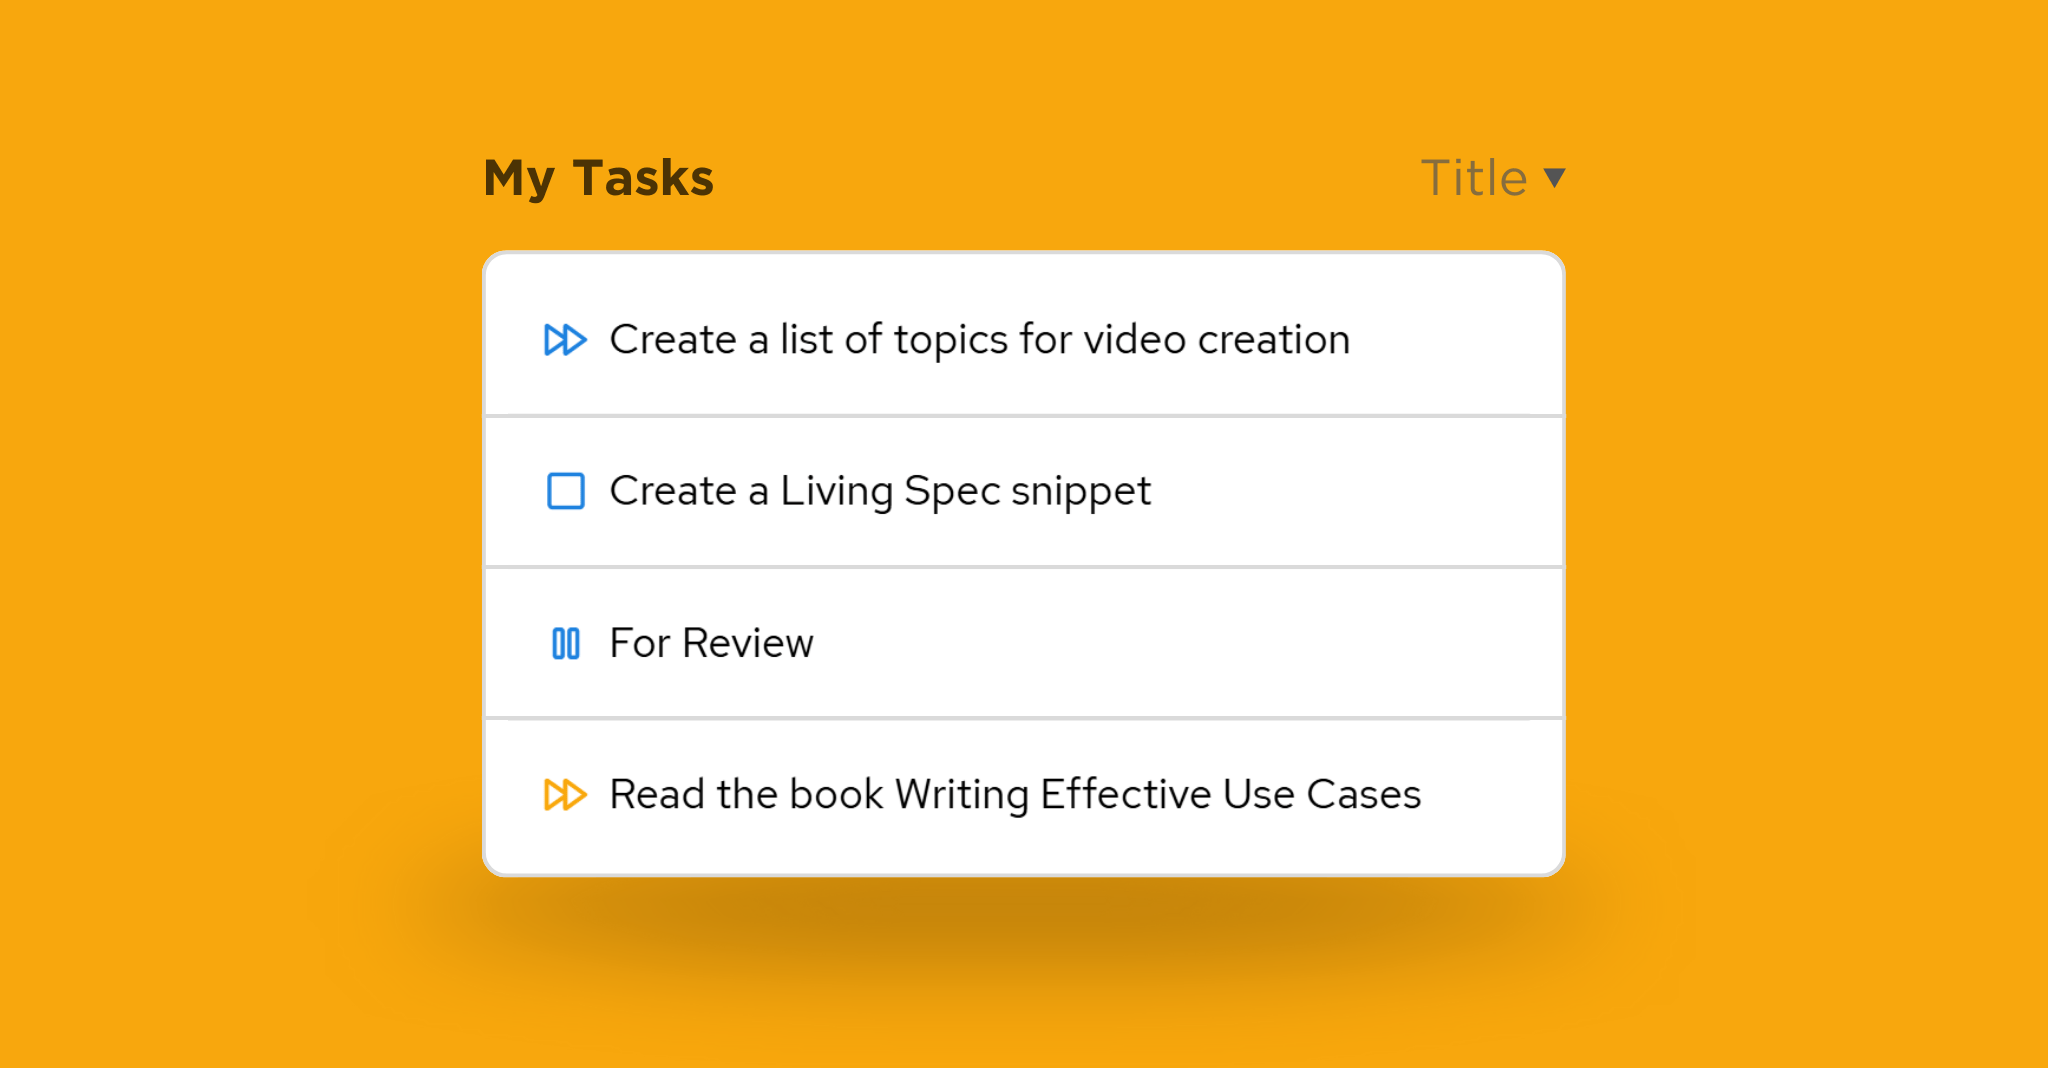Click divider between For Review and Read the book
2048x1068 pixels.
tap(1024, 718)
